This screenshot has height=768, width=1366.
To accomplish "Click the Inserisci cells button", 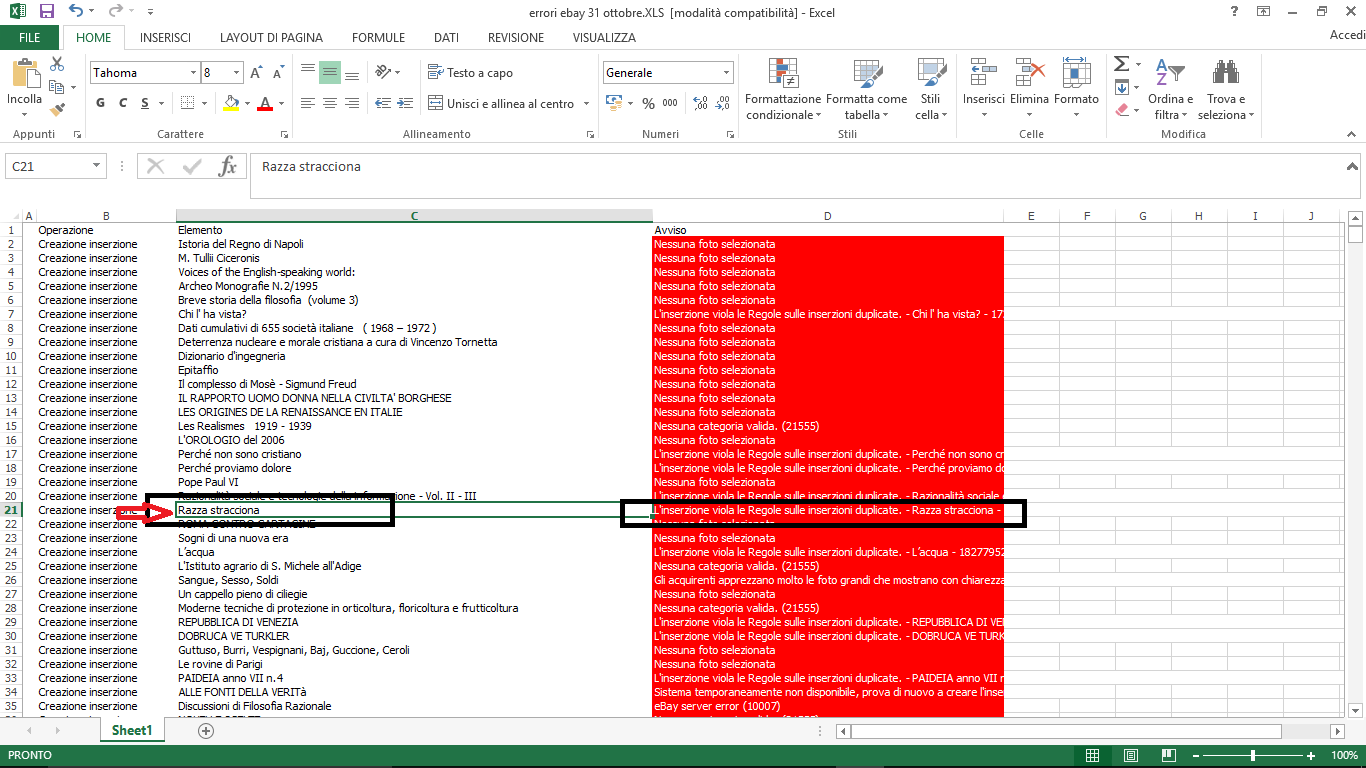I will click(x=983, y=89).
